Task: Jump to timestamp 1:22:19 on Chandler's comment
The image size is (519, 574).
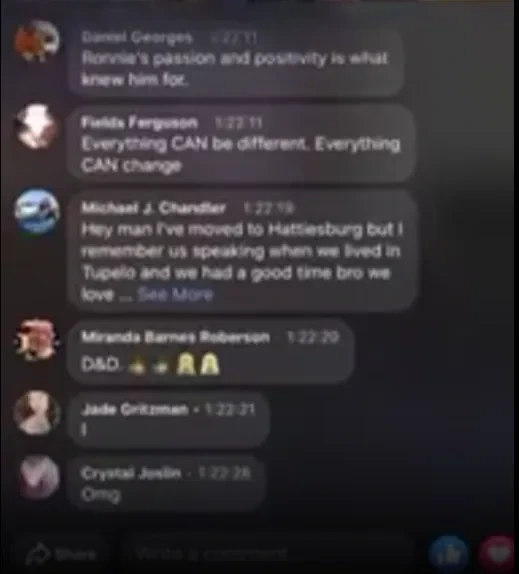Action: pos(269,208)
